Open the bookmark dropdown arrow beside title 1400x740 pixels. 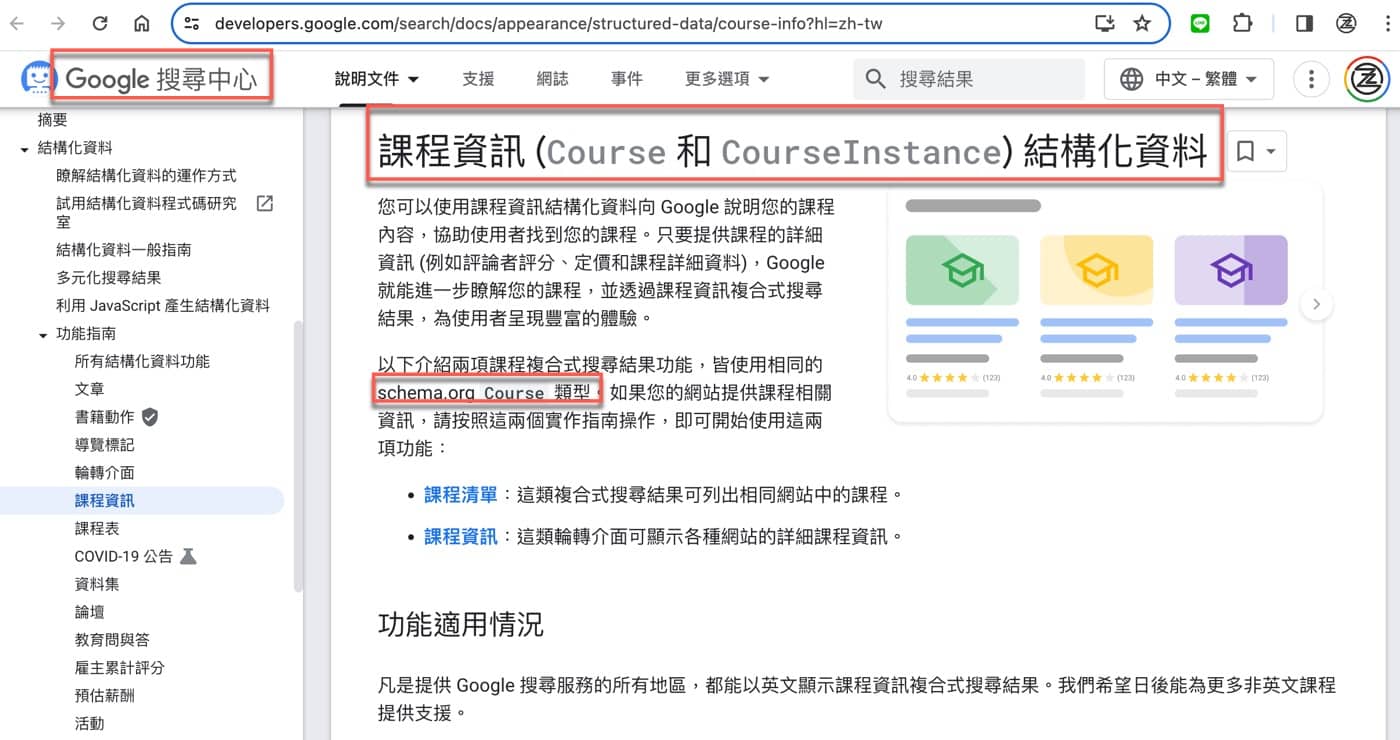(x=1271, y=152)
